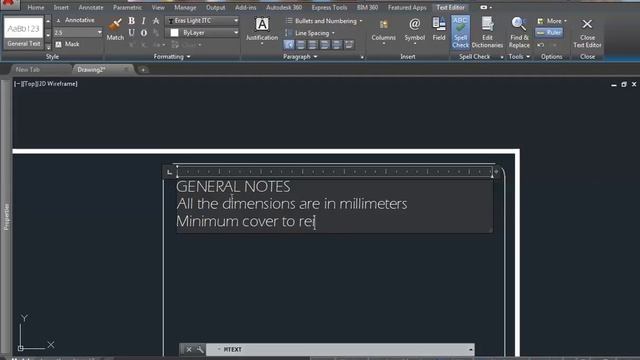Select center paragraph alignment icon
The image size is (640, 360).
[313, 44]
